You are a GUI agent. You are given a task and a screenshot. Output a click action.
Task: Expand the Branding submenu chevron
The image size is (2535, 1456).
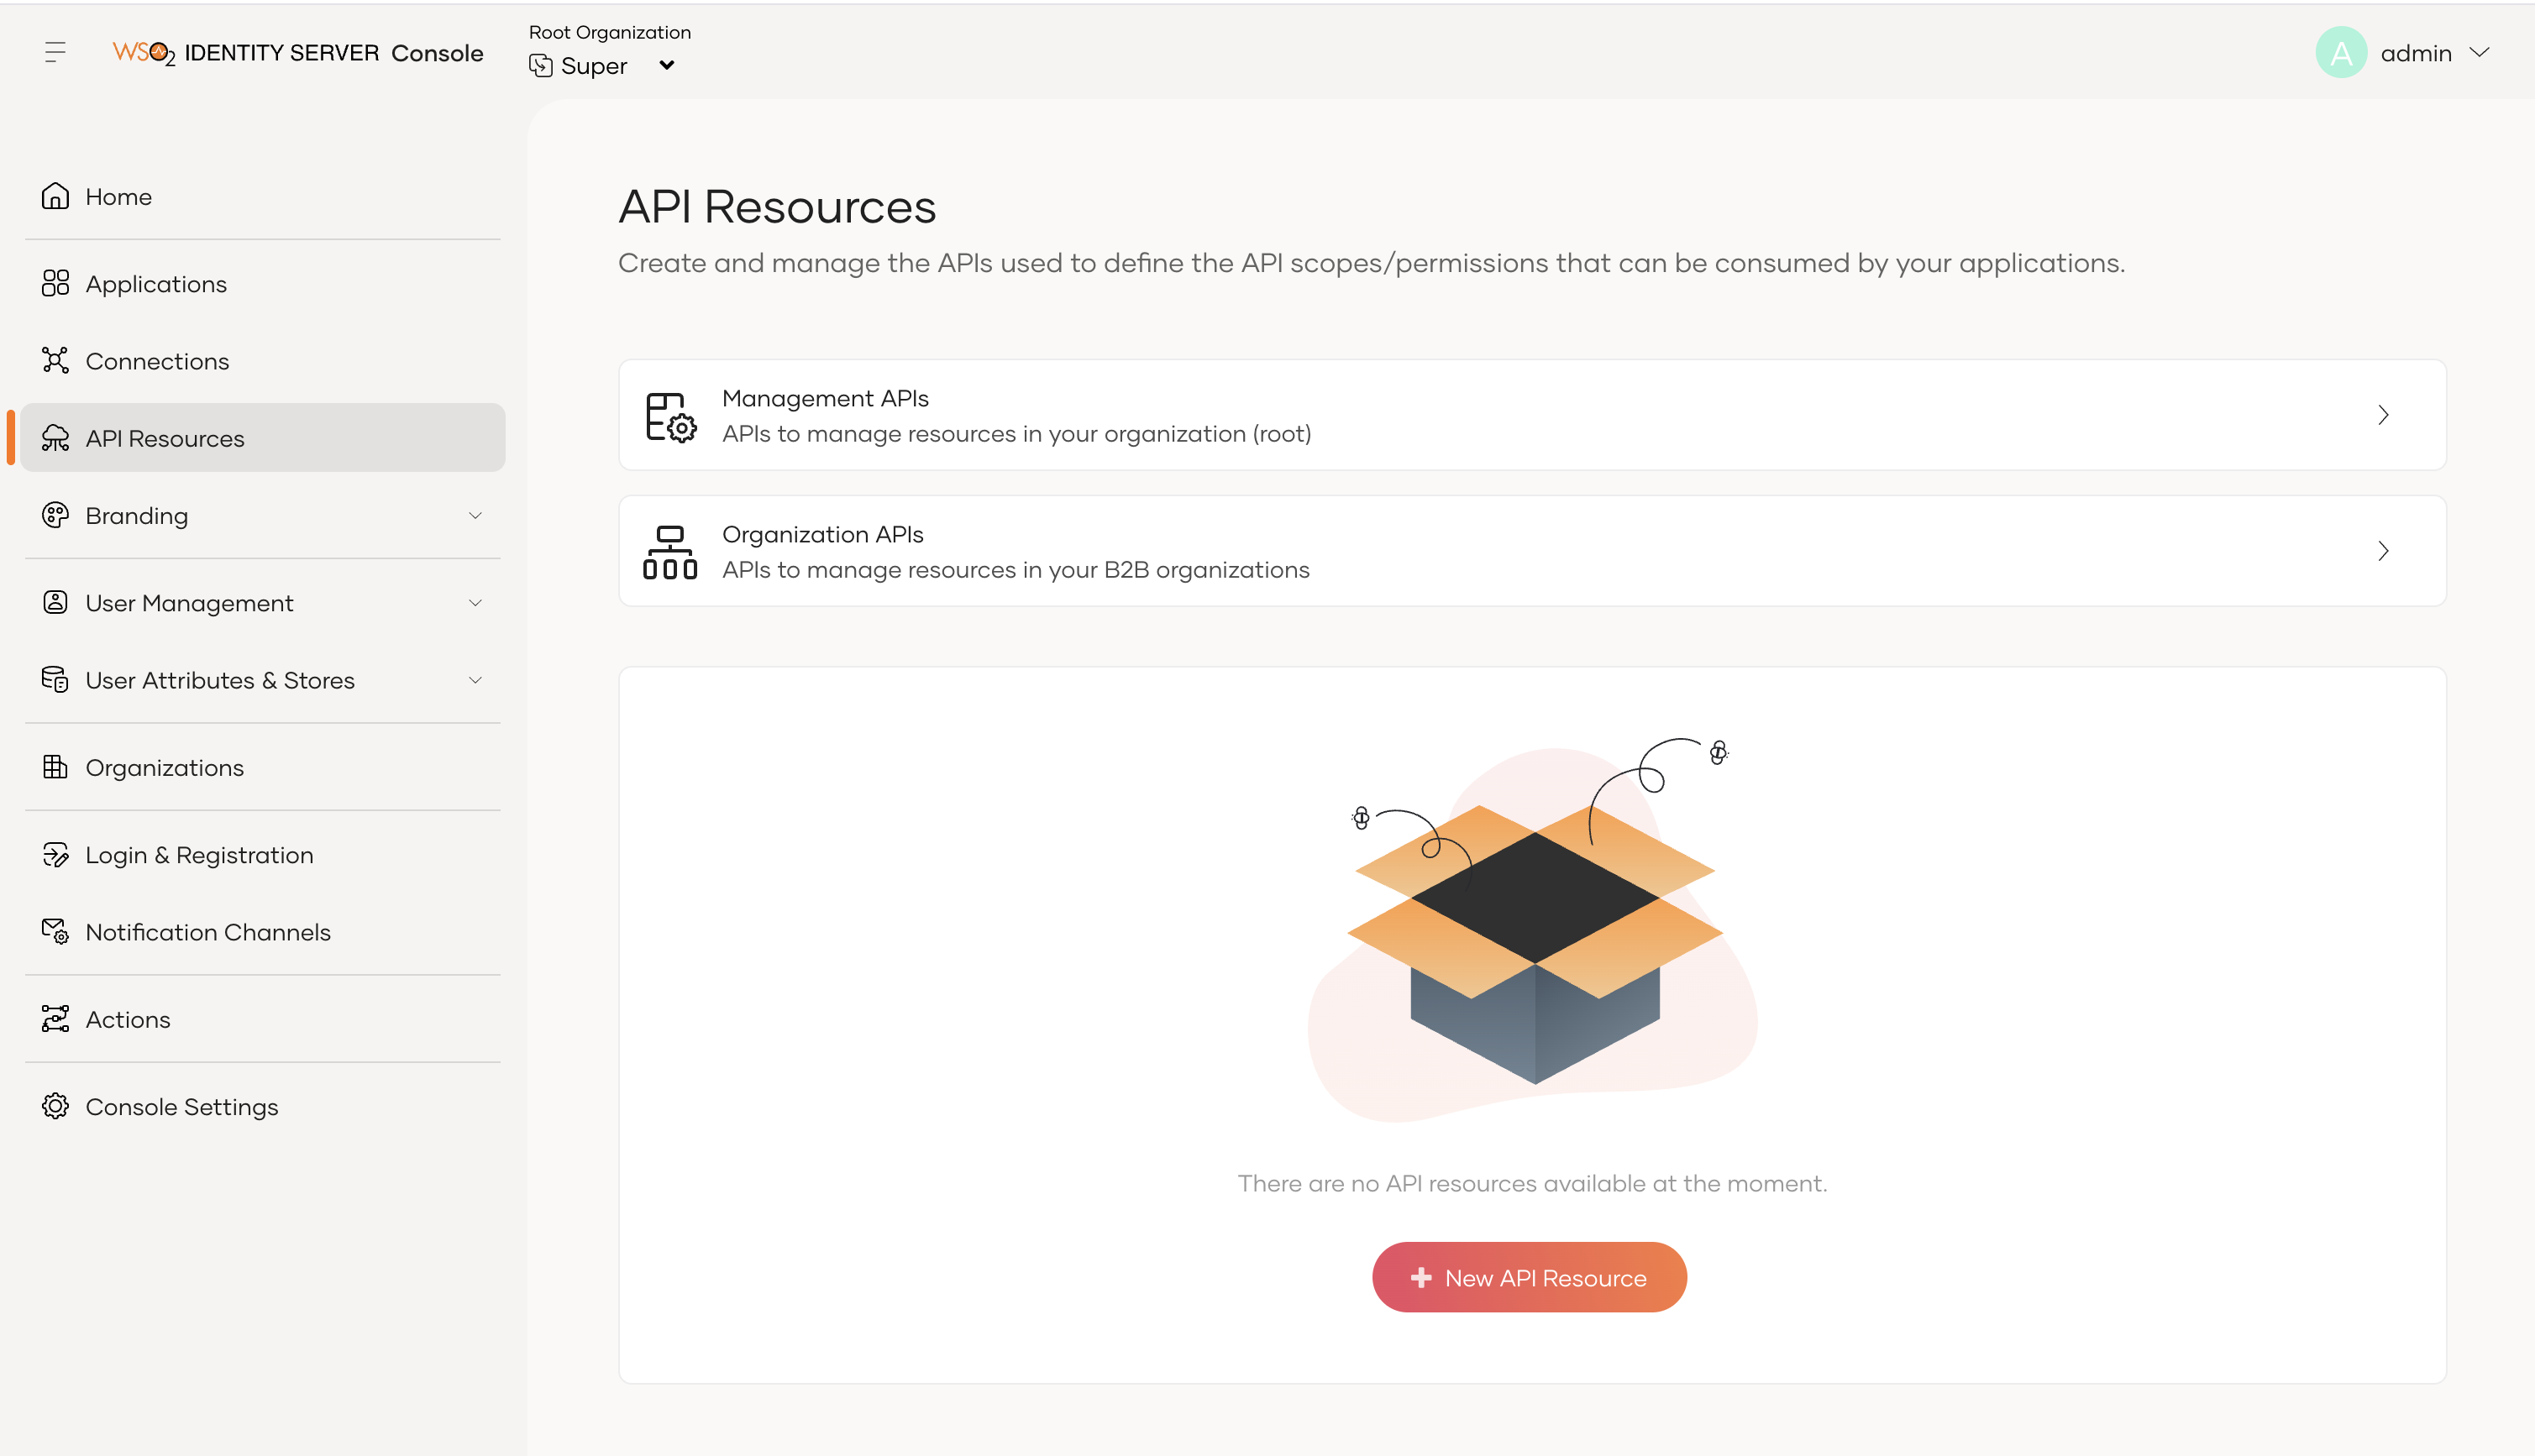tap(475, 516)
